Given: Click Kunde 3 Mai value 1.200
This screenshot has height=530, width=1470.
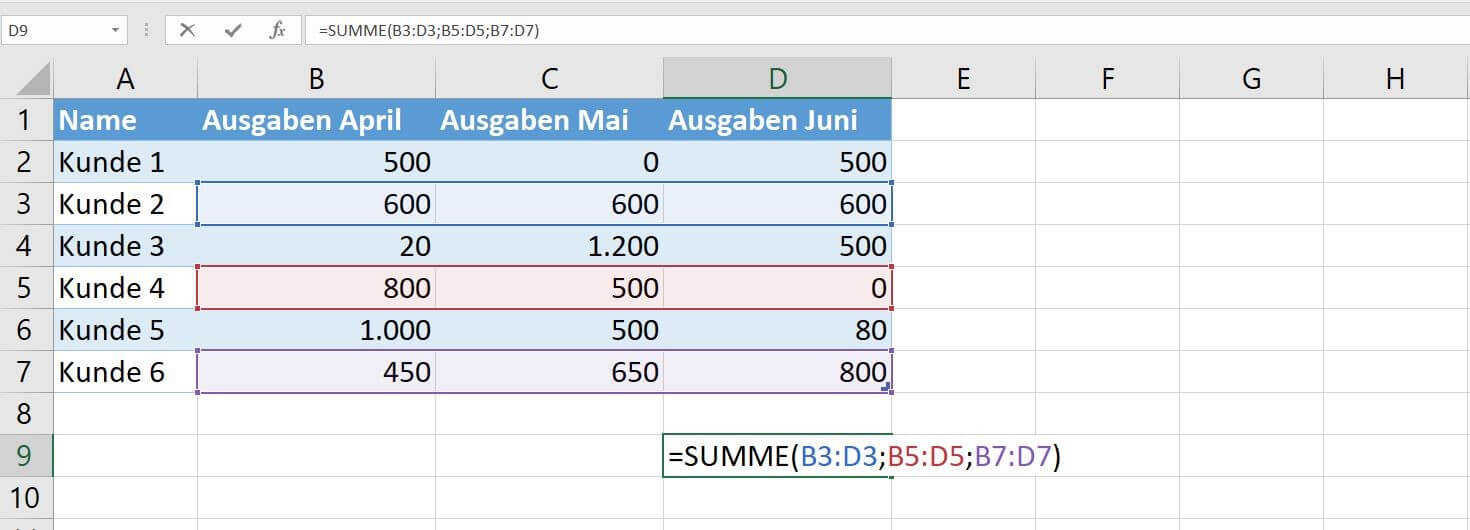Looking at the screenshot, I should pos(549,246).
